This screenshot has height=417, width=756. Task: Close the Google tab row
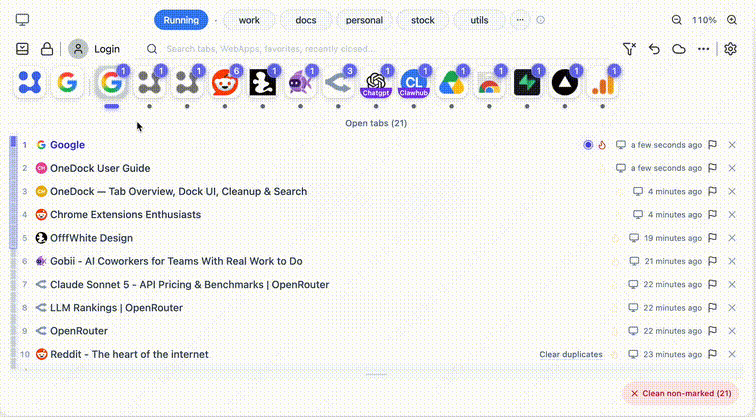732,145
